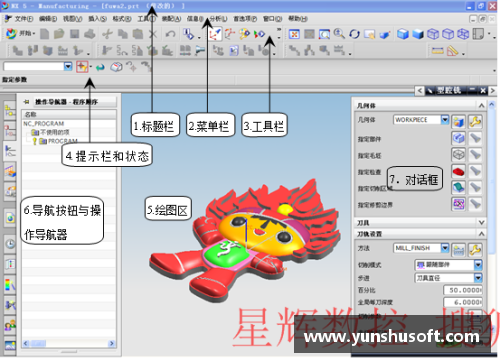Click the flashlight display icon beside 指定部件
The width and height of the screenshot is (500, 362).
(475, 138)
